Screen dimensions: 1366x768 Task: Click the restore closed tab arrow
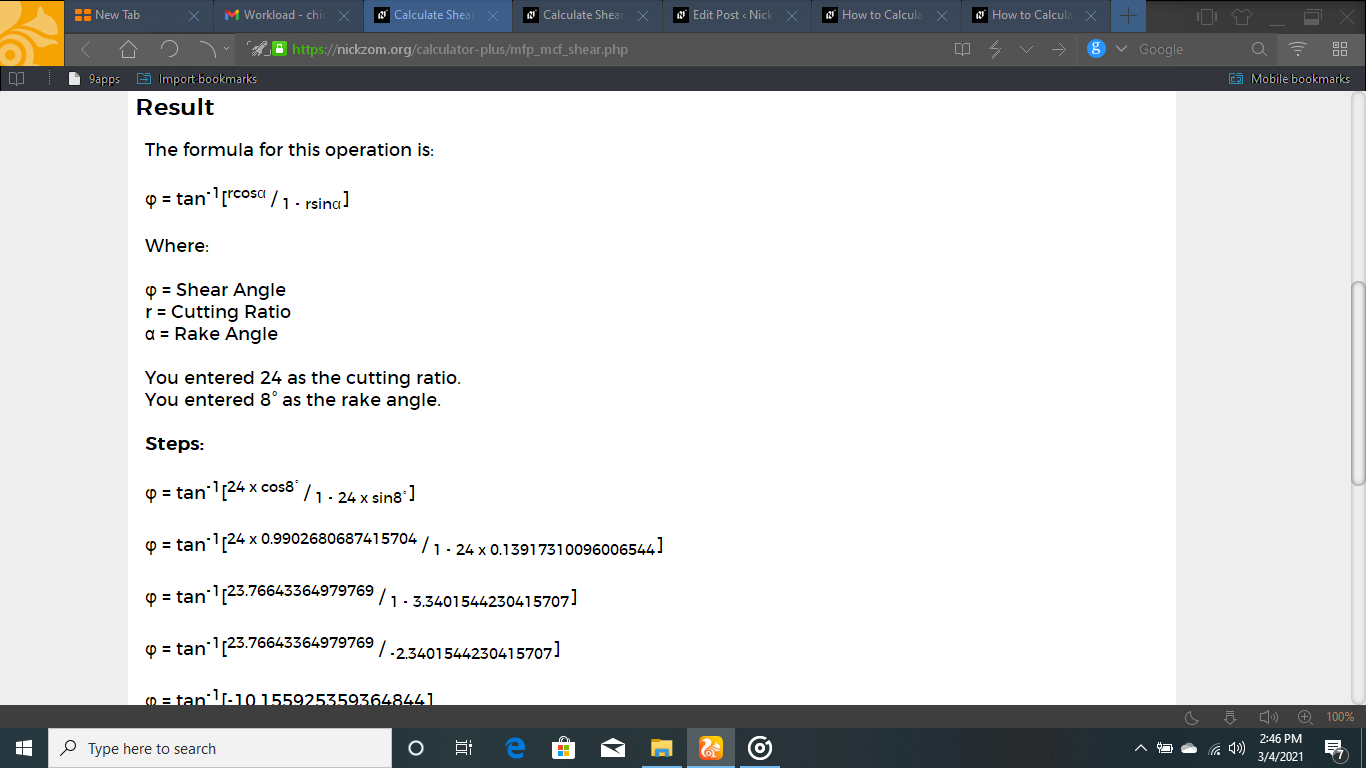point(206,48)
